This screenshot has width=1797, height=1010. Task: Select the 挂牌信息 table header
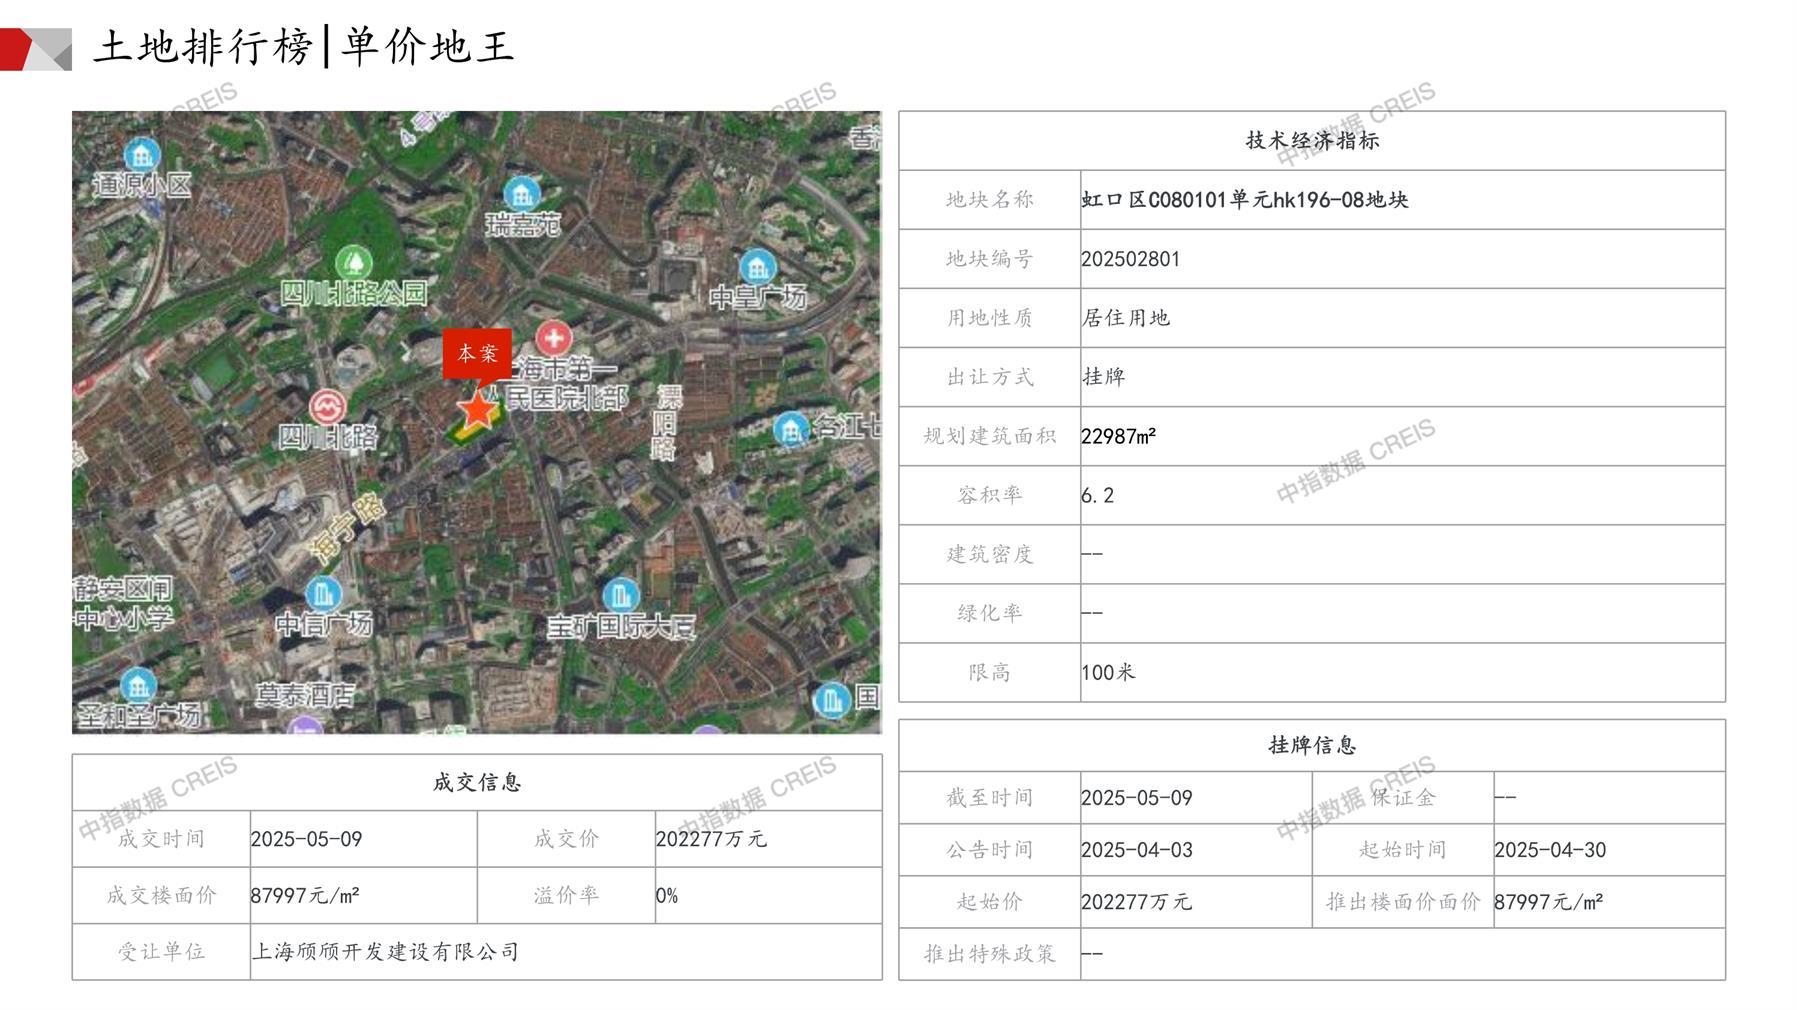pyautogui.click(x=1311, y=745)
